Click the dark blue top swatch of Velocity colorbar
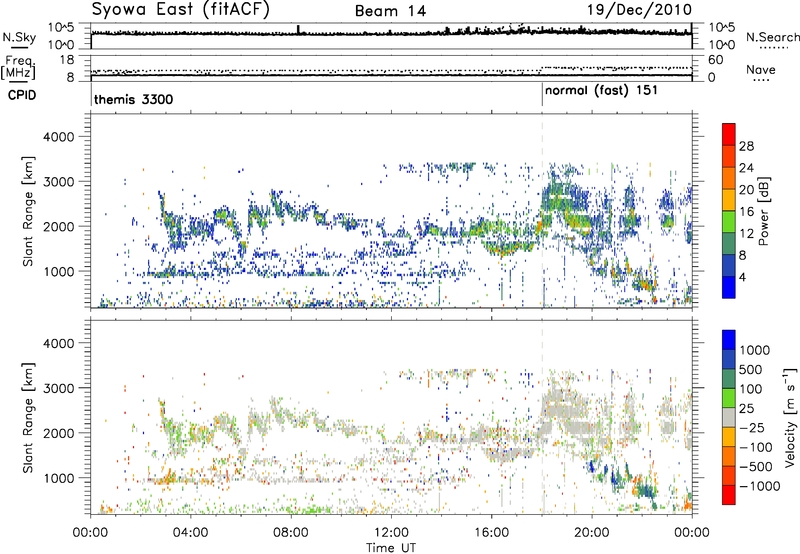This screenshot has width=800, height=554. pos(729,340)
